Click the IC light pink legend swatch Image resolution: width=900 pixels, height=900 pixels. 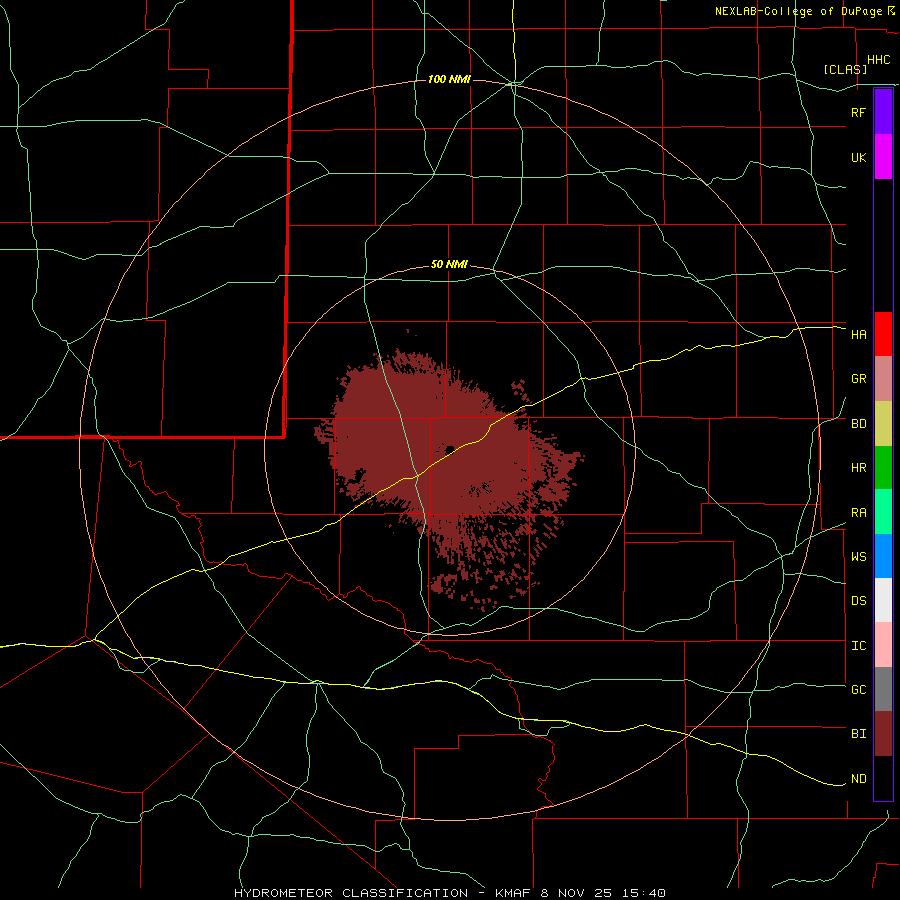click(883, 645)
